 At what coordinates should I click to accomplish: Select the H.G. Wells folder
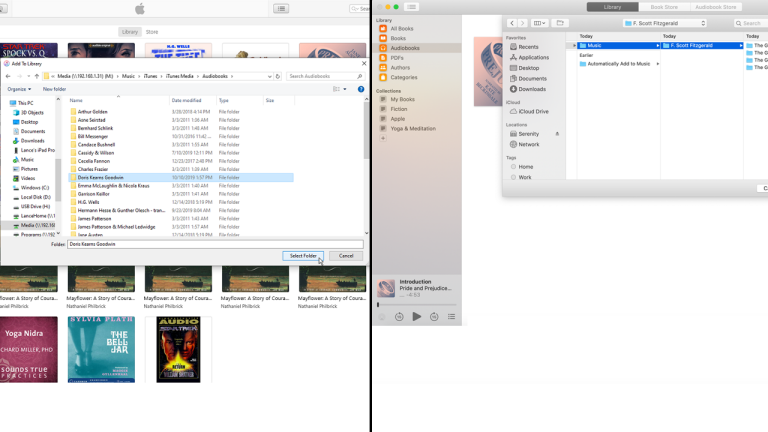[89, 202]
